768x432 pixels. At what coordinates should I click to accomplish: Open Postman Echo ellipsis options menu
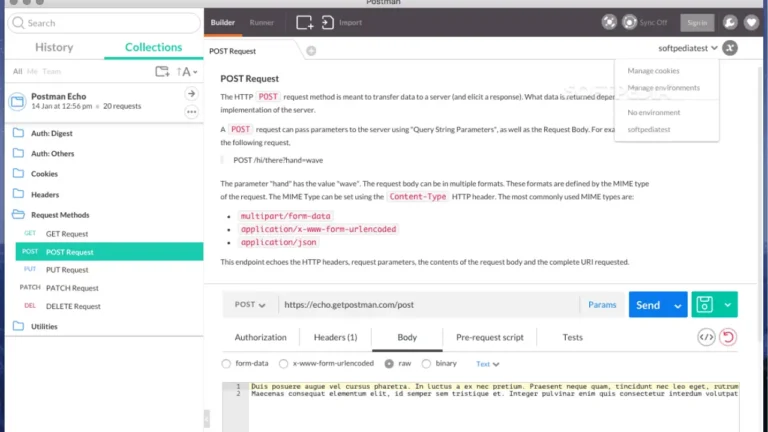(192, 112)
